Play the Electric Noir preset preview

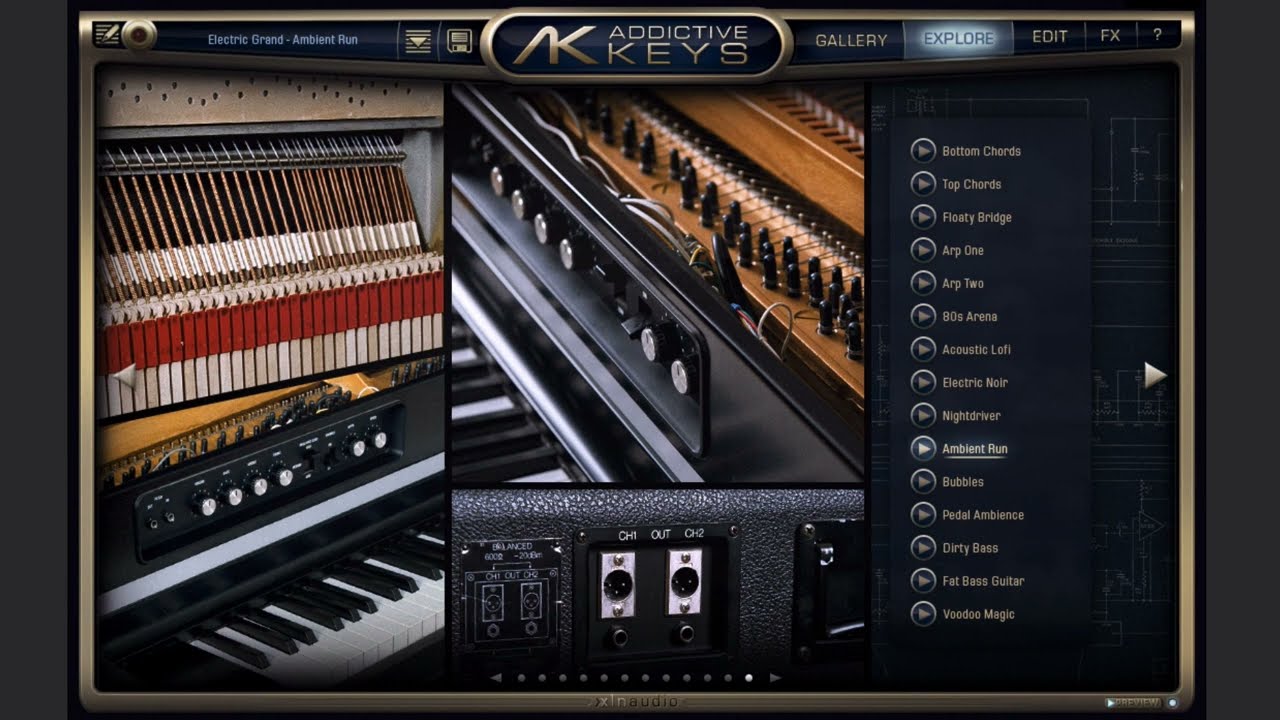tap(923, 382)
